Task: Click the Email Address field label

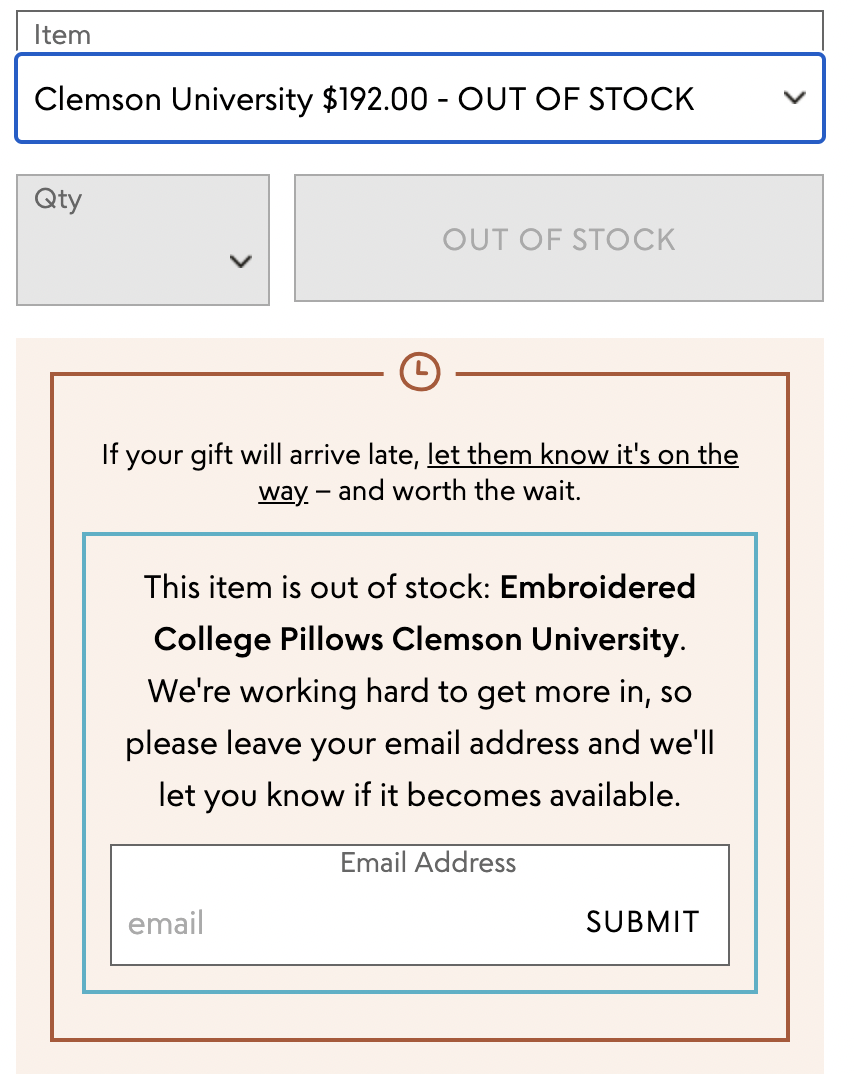Action: pos(428,862)
